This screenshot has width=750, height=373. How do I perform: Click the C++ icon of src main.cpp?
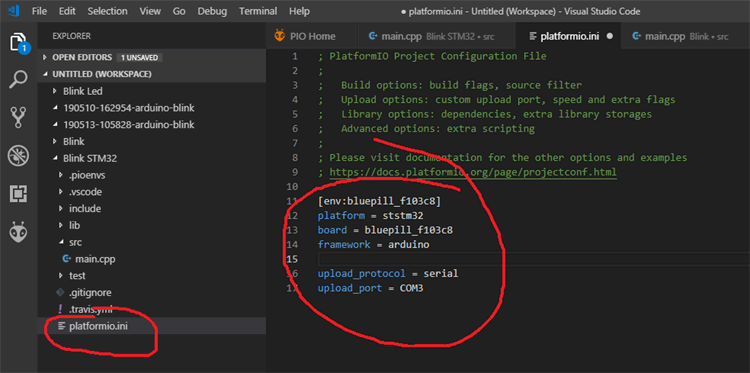click(67, 259)
